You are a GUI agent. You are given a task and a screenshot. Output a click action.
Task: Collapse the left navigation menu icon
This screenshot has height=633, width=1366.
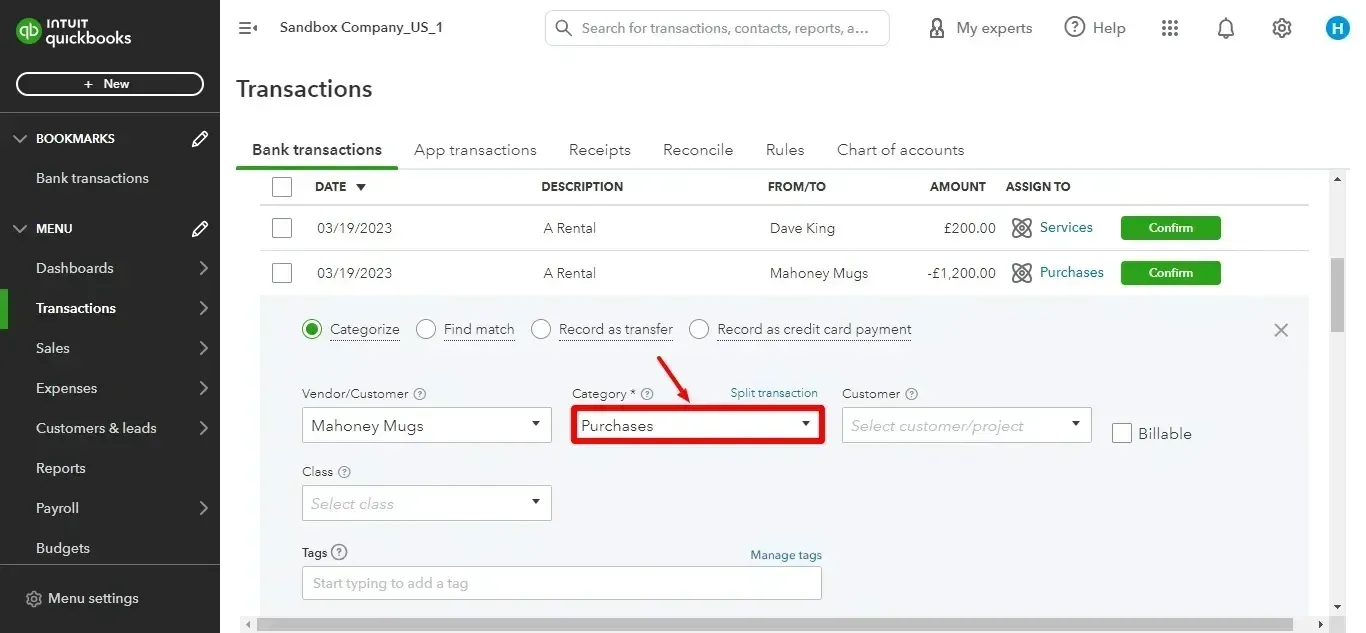[x=248, y=28]
